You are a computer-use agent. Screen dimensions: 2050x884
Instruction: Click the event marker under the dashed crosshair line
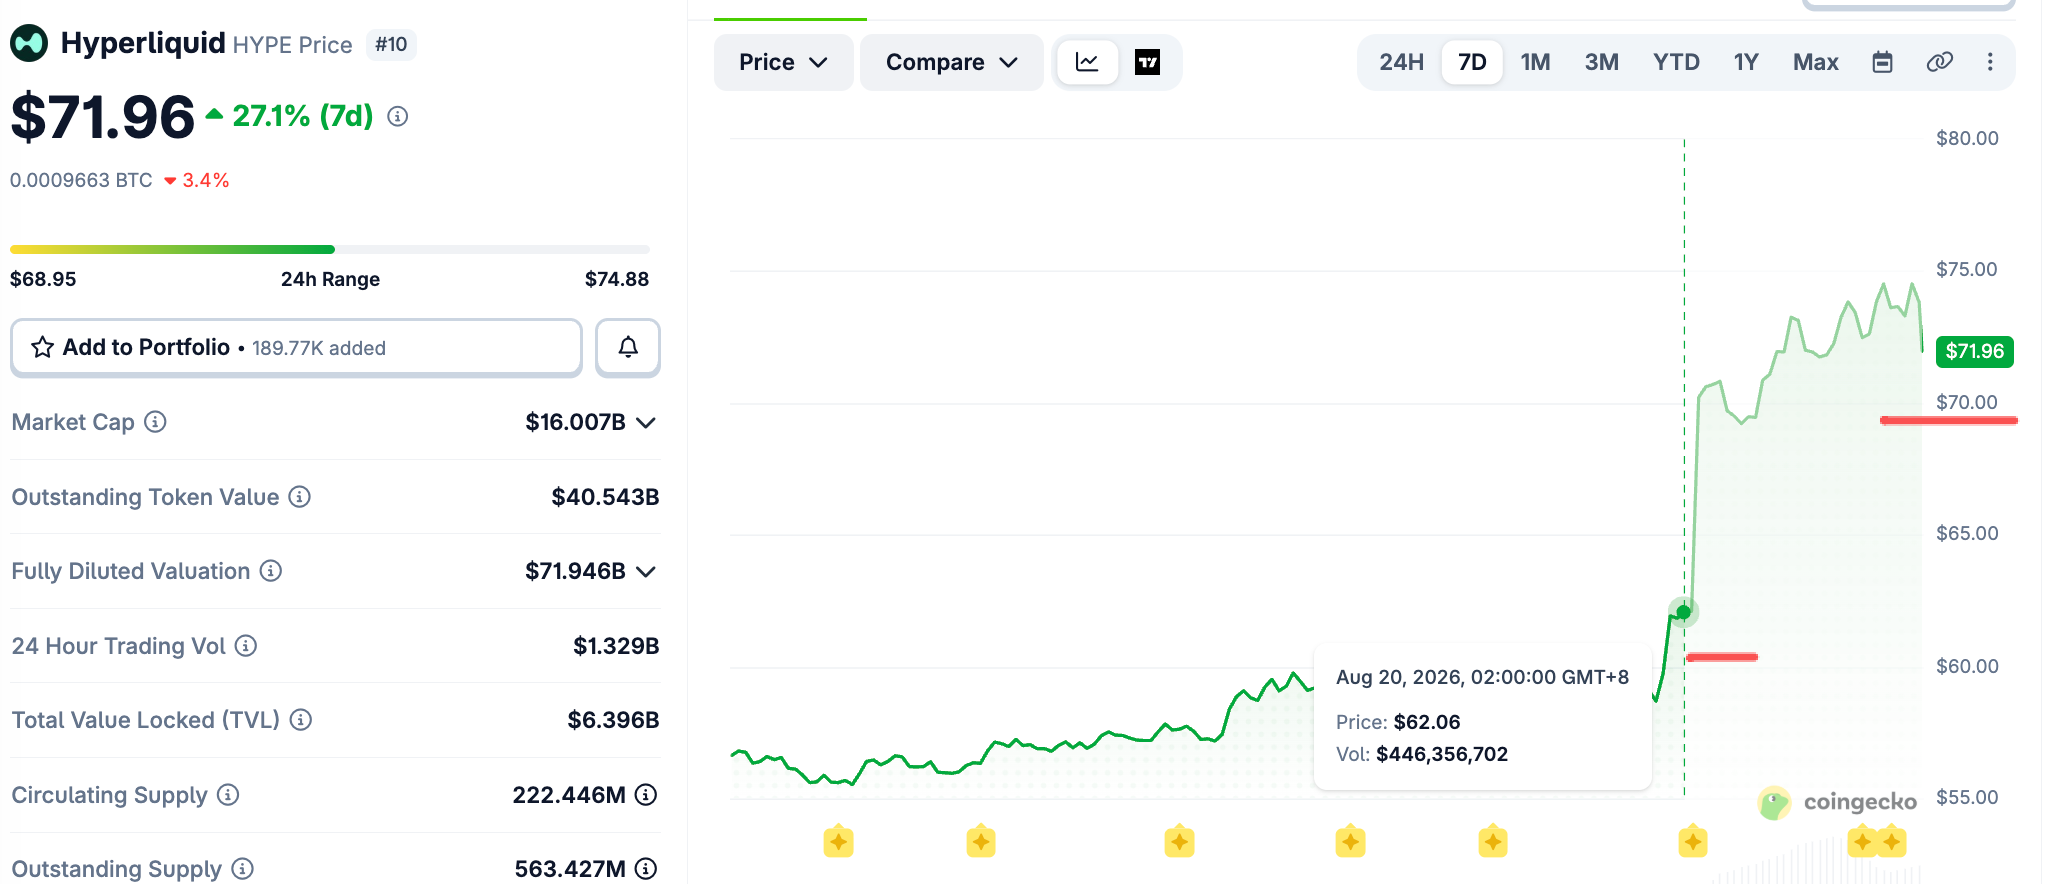point(1693,842)
